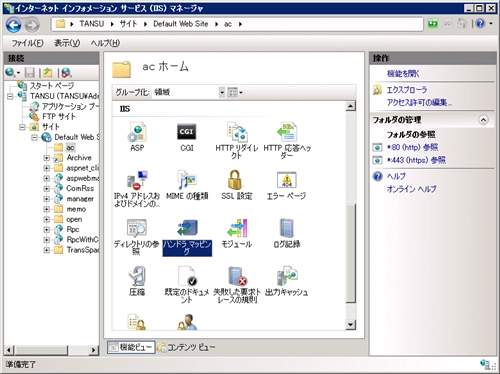Select the manager tree item

tap(80, 199)
